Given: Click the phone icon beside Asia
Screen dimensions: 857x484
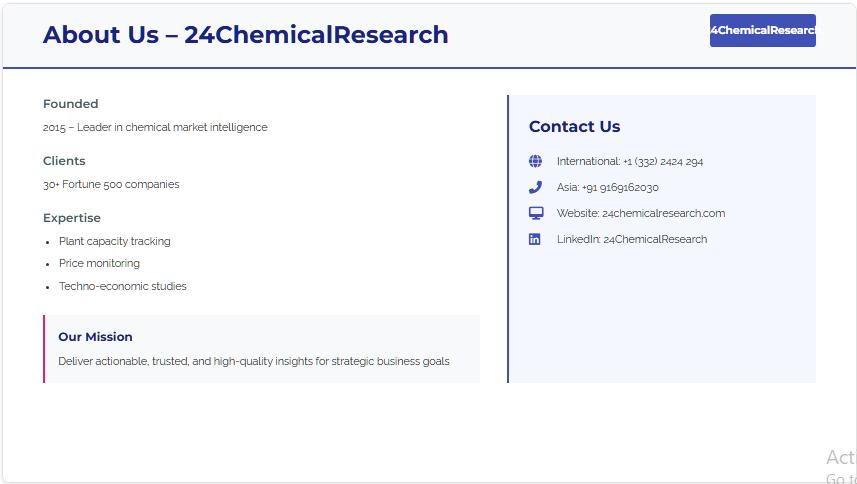Looking at the screenshot, I should 535,187.
